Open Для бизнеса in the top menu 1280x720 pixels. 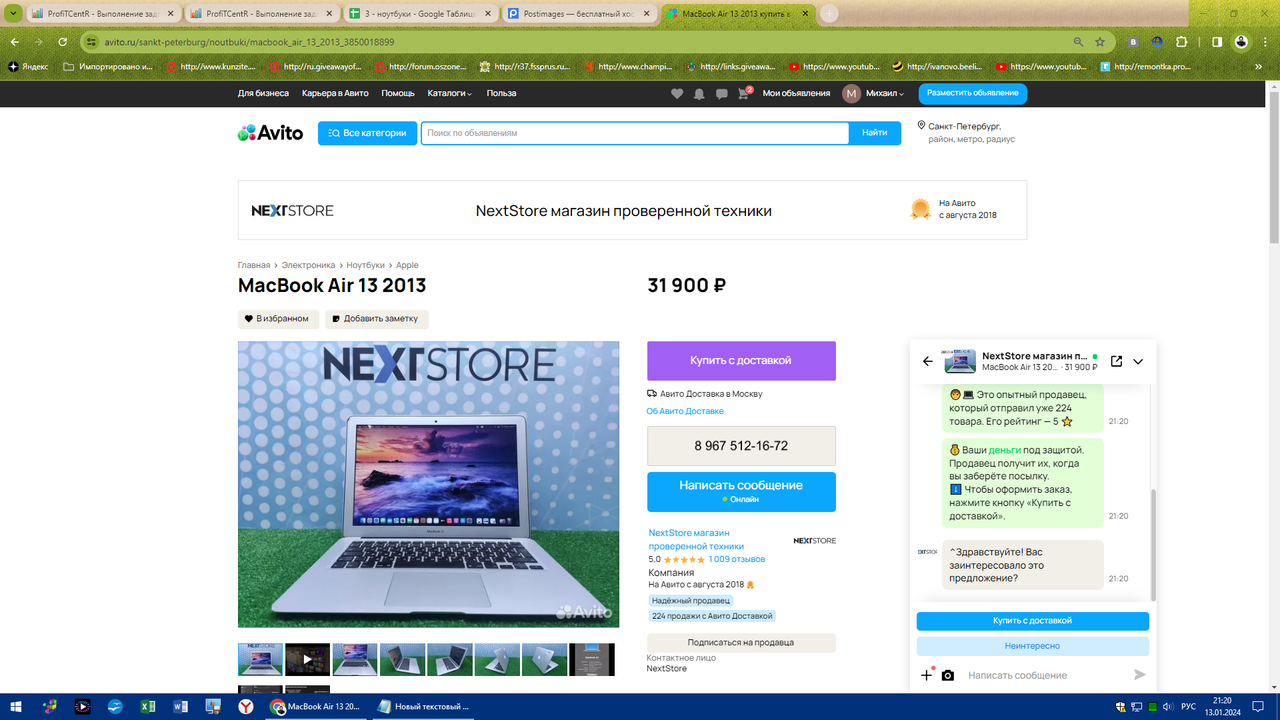pyautogui.click(x=264, y=93)
